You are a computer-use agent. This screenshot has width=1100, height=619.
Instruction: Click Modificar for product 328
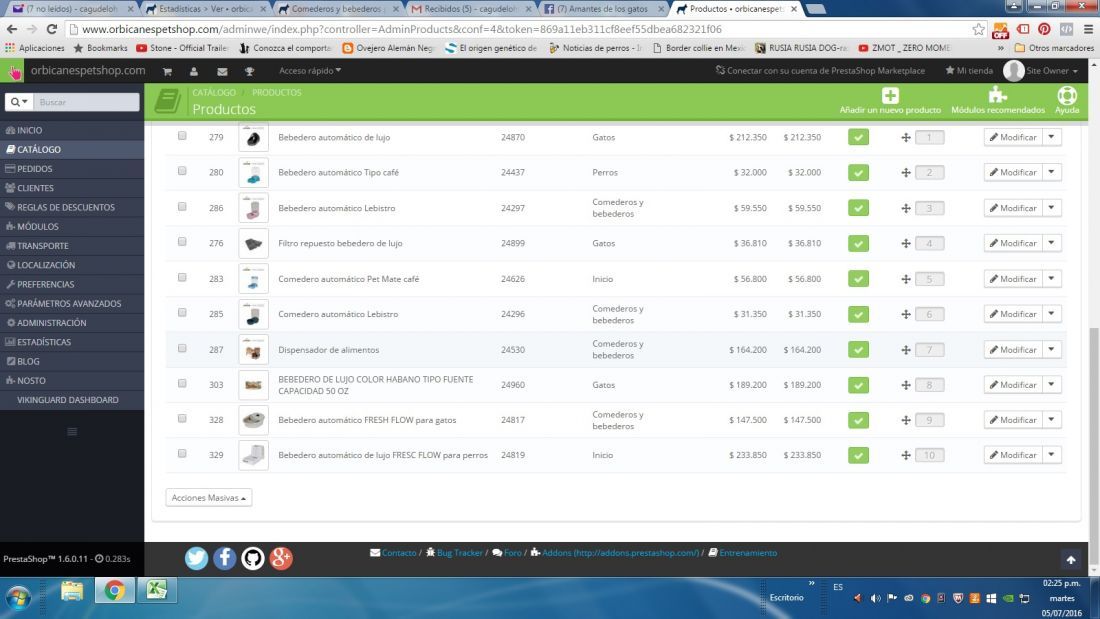click(x=1013, y=420)
